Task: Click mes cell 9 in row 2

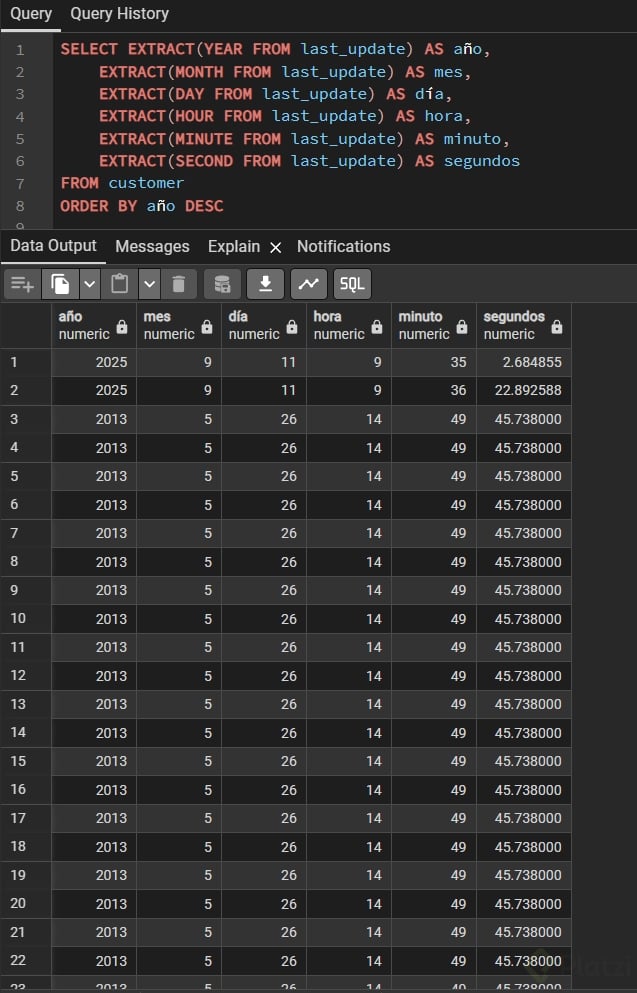Action: coord(179,390)
